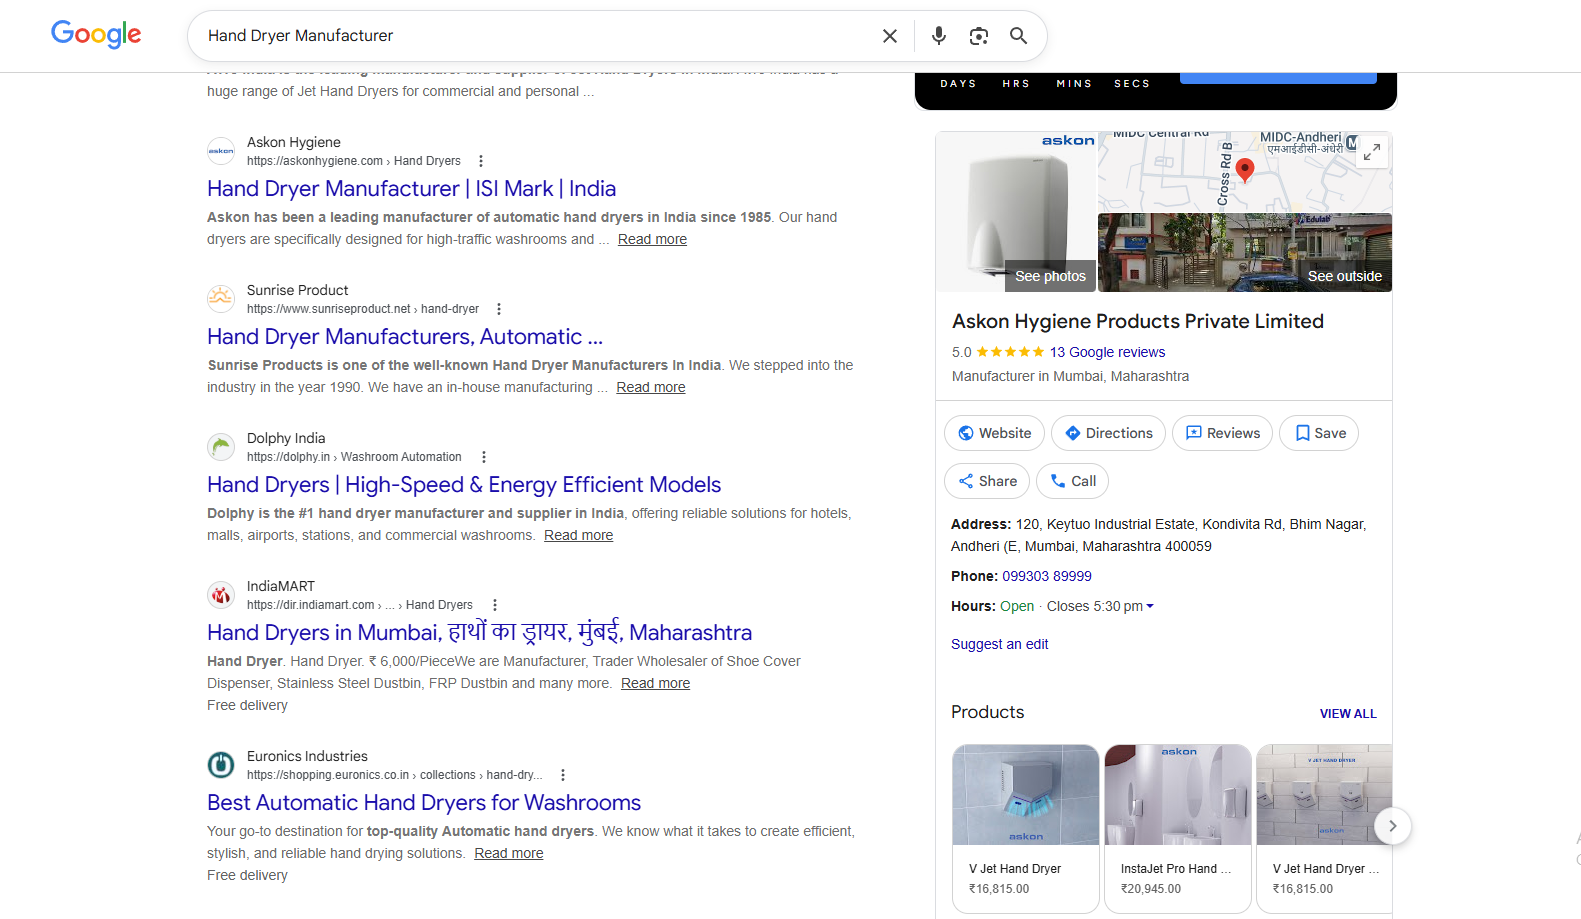Click VIEW ALL products link
The height and width of the screenshot is (919, 1581).
click(1348, 714)
